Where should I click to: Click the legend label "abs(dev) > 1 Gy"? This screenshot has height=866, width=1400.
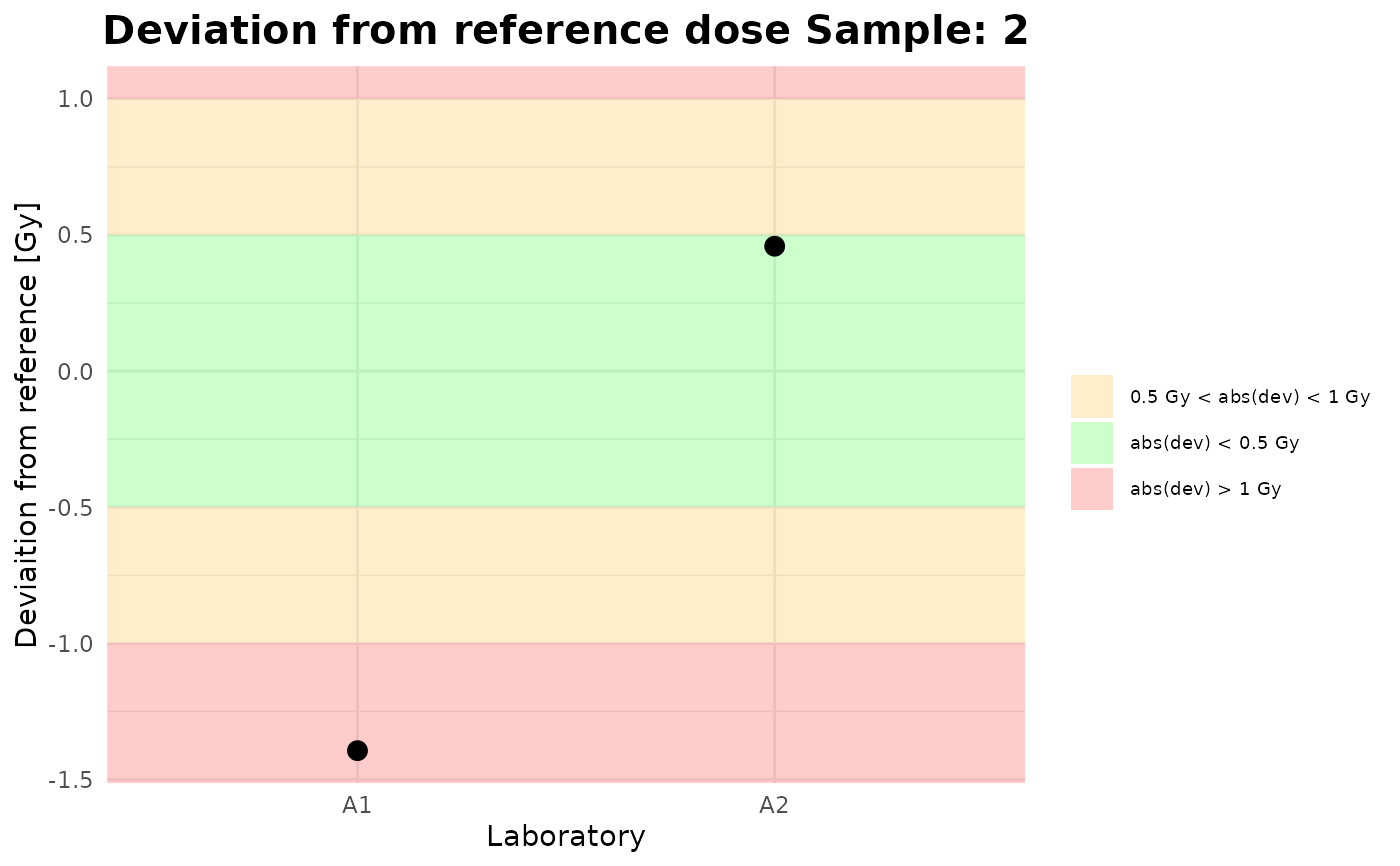click(1205, 489)
